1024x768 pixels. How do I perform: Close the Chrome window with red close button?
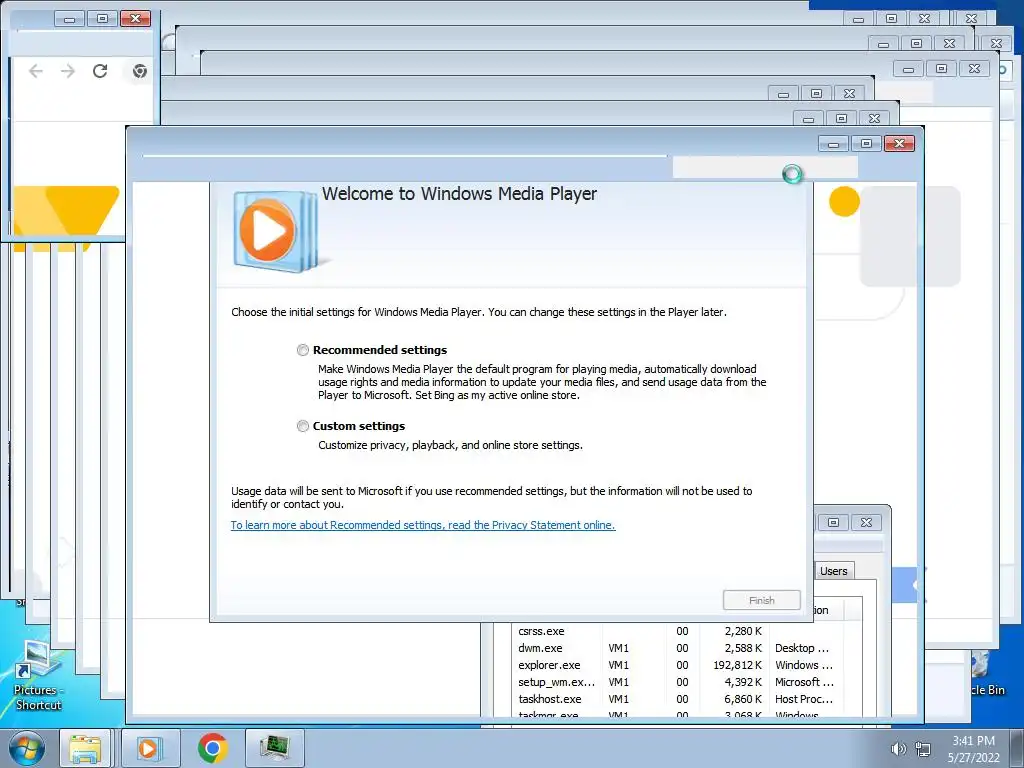135,18
